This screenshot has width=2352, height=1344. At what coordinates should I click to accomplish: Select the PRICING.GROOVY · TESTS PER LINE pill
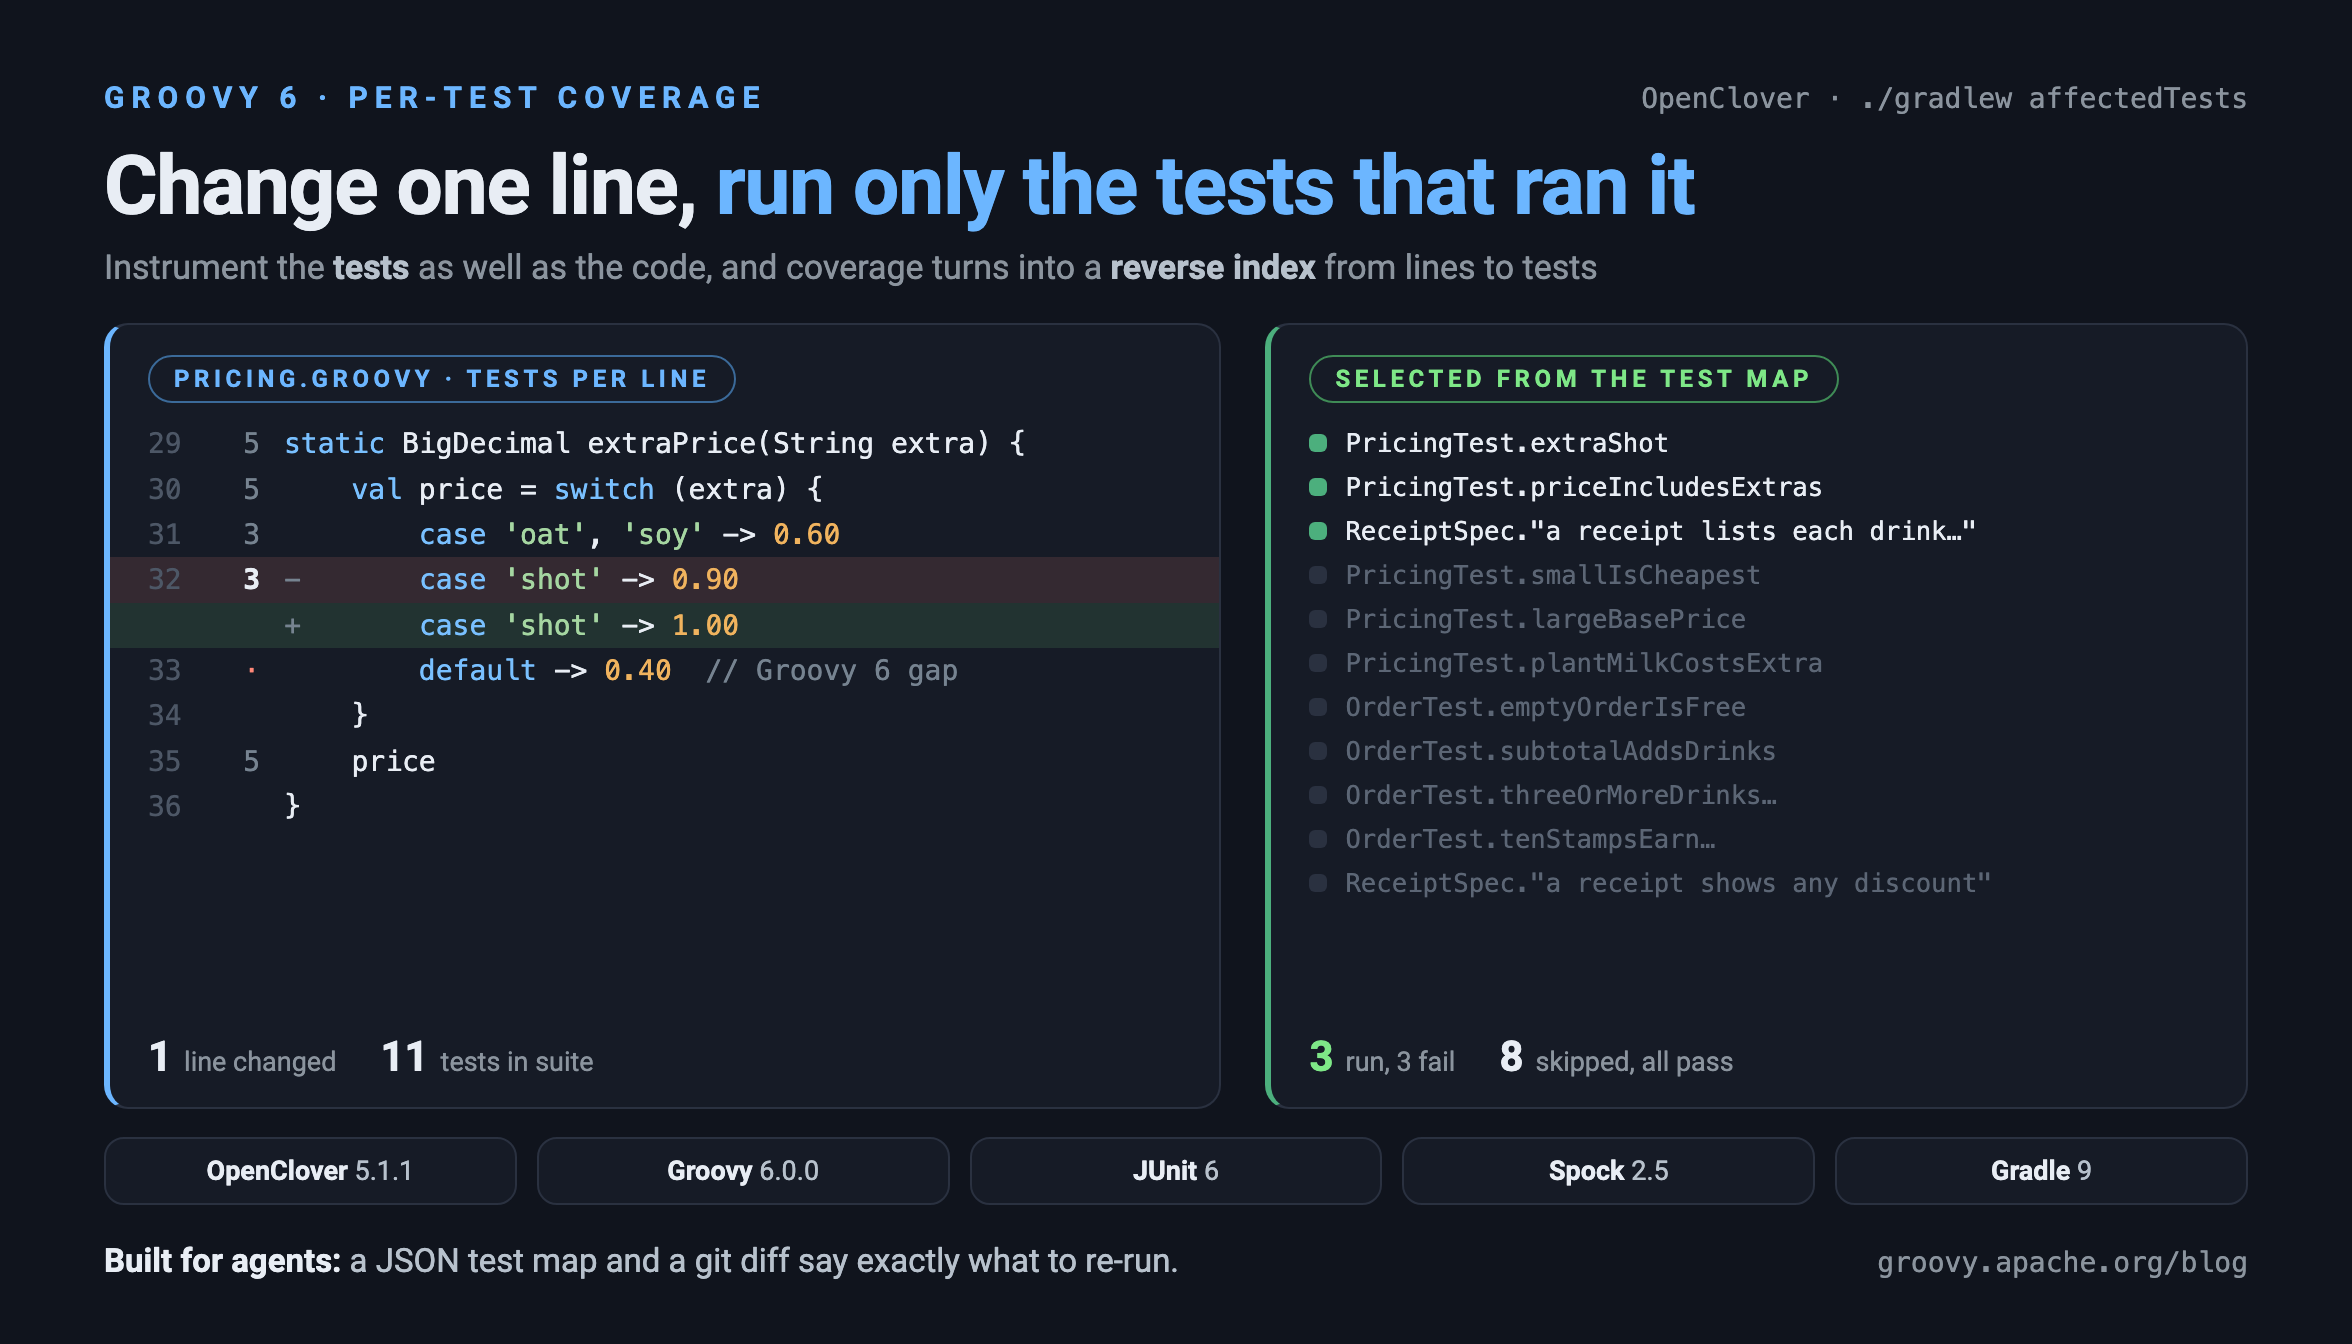pyautogui.click(x=441, y=379)
